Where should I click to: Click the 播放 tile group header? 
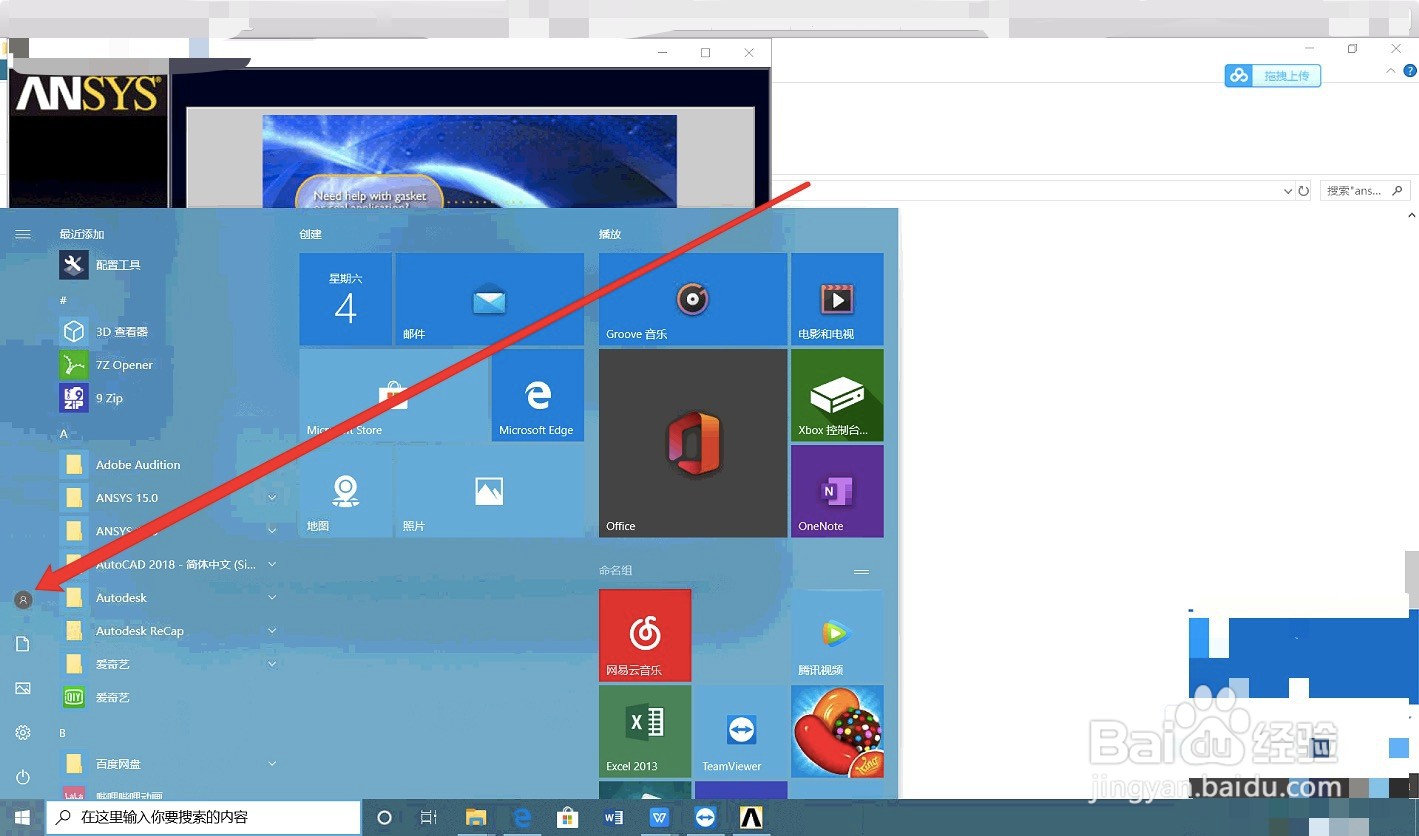pyautogui.click(x=610, y=234)
